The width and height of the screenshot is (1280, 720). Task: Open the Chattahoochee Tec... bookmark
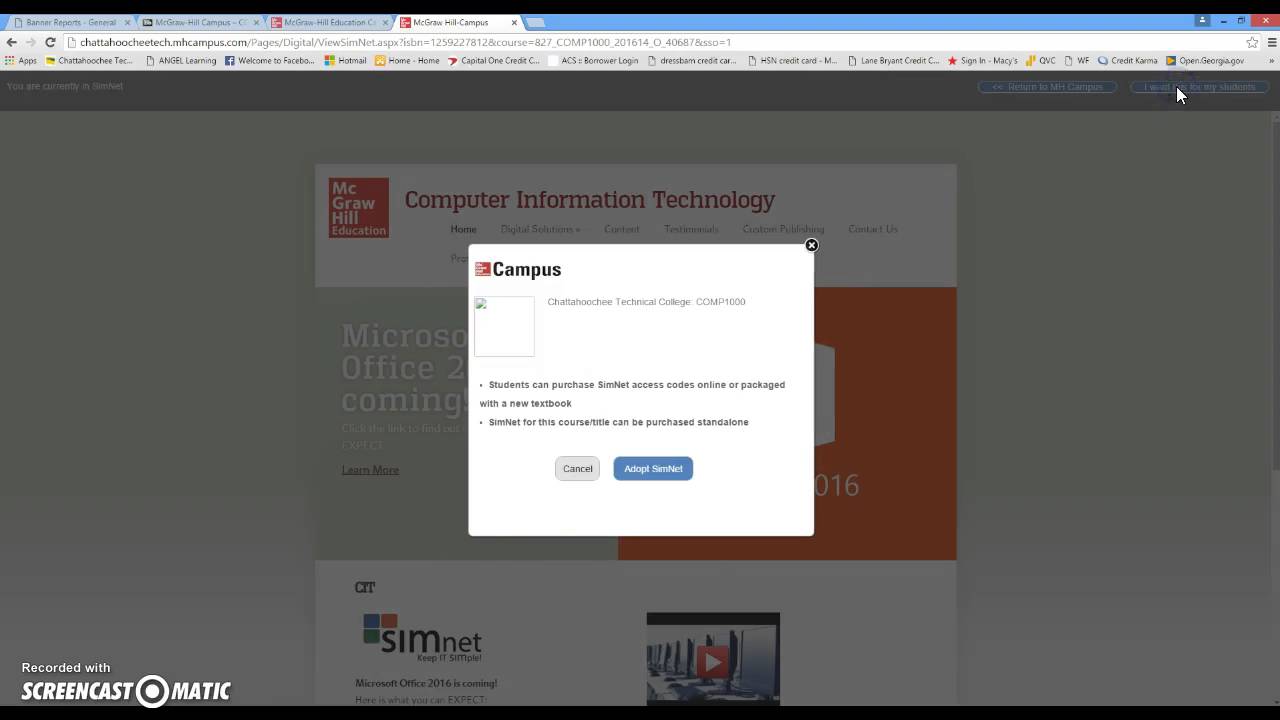[88, 60]
